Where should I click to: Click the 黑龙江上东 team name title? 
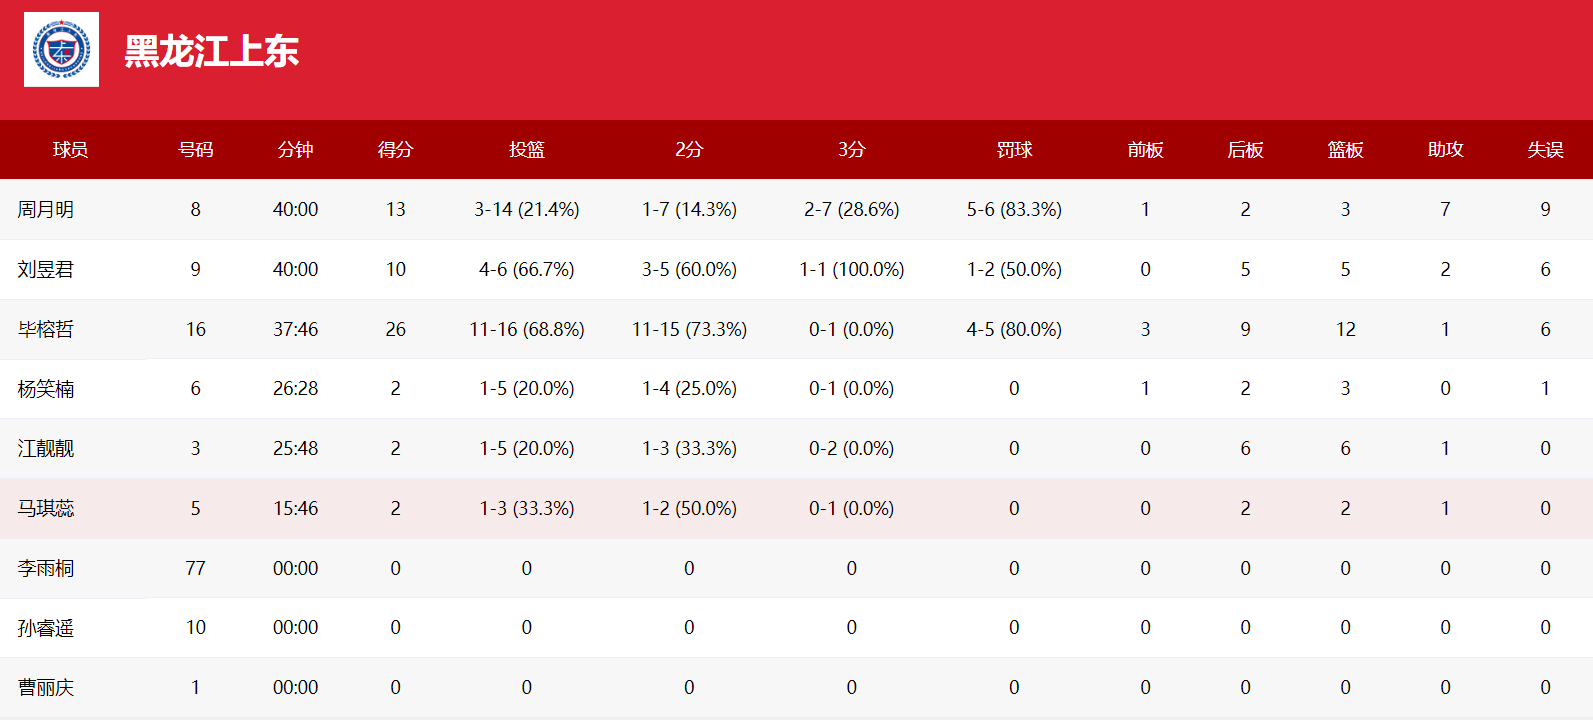211,51
